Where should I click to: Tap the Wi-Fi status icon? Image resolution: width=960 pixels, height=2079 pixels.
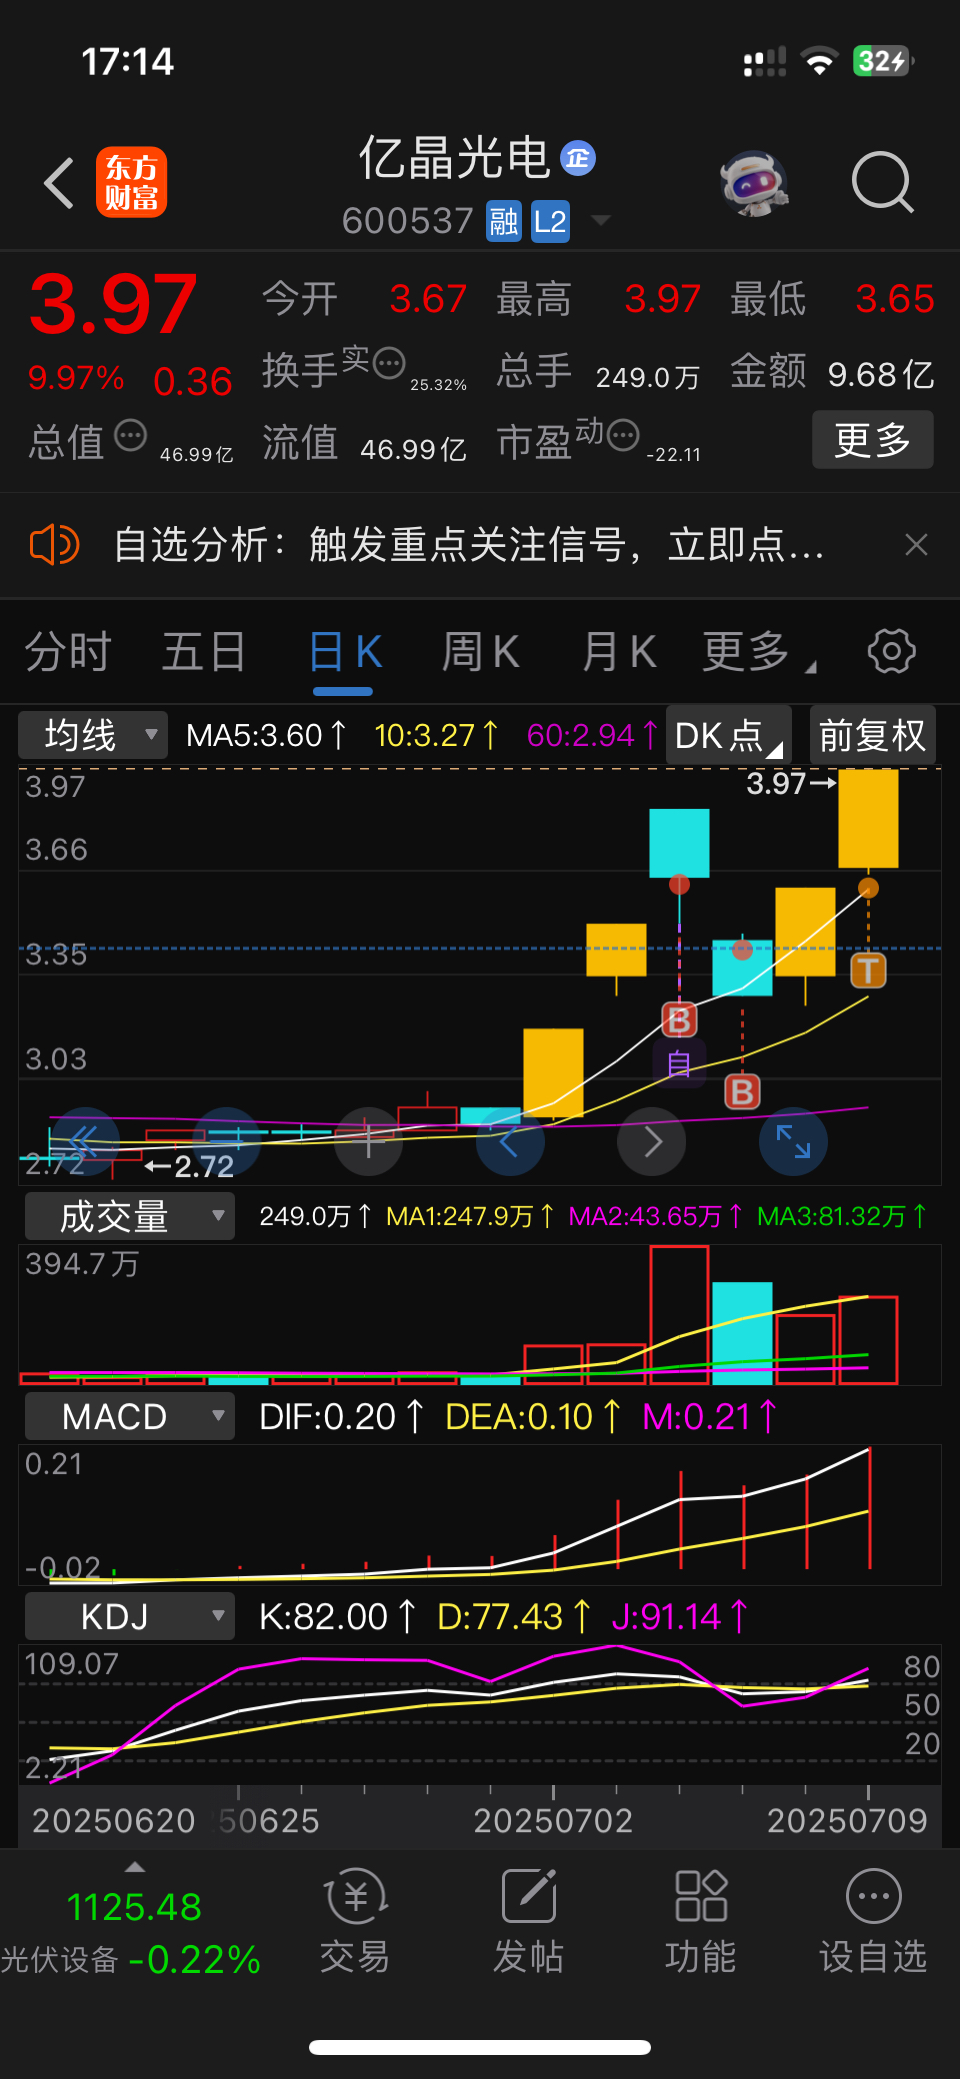point(820,62)
